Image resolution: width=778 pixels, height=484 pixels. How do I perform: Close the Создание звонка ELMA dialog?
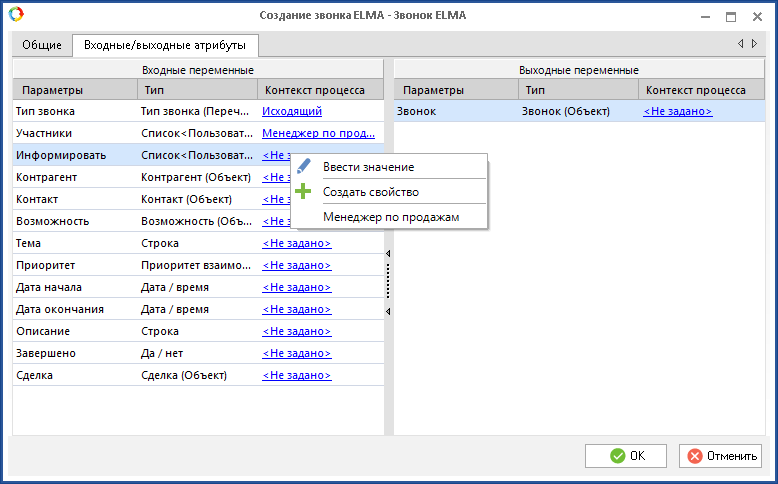[x=757, y=16]
